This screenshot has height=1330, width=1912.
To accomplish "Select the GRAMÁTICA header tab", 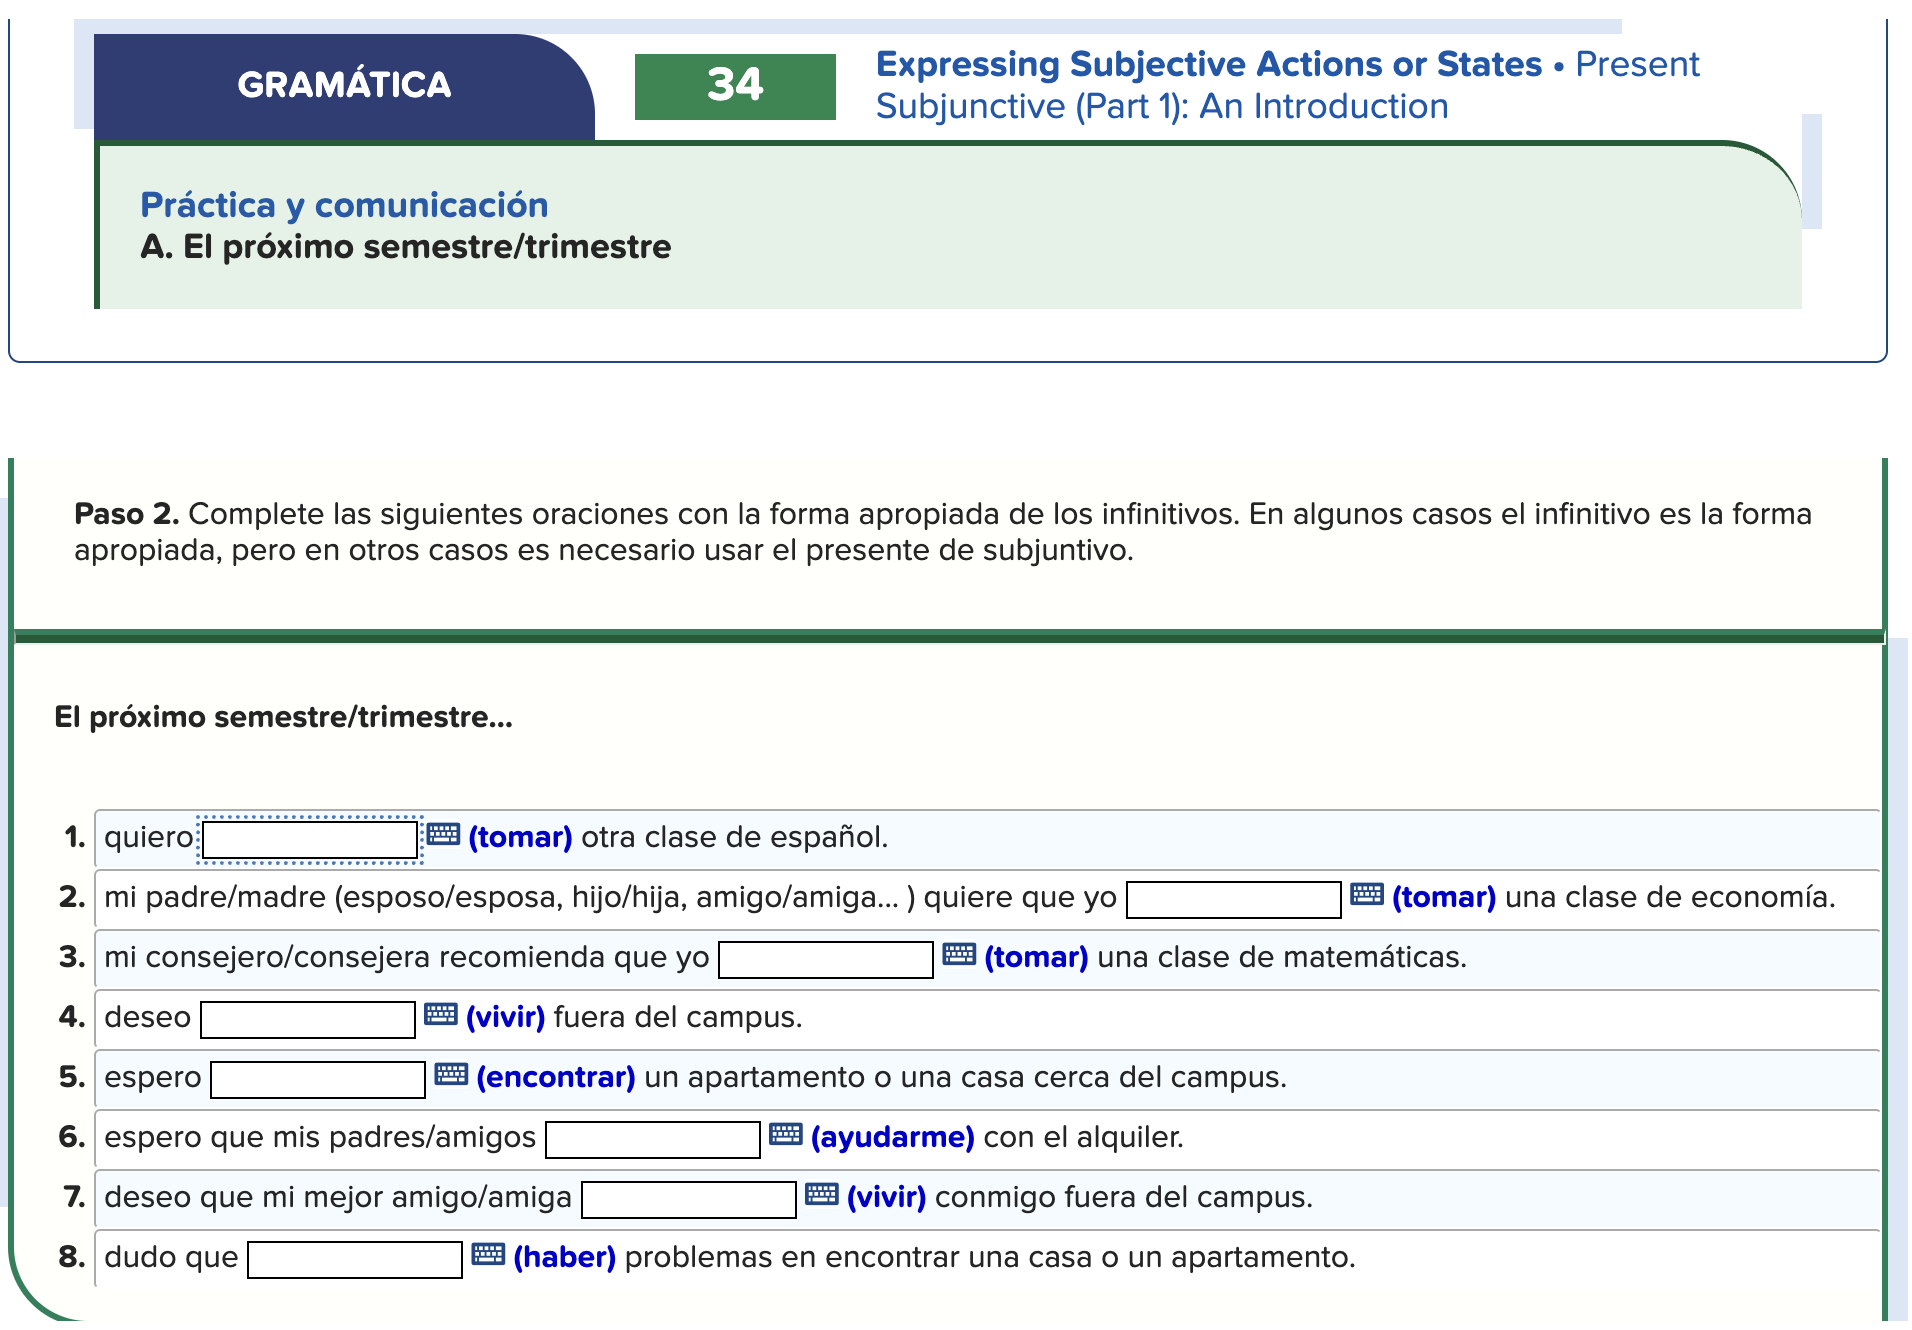I will tap(345, 86).
